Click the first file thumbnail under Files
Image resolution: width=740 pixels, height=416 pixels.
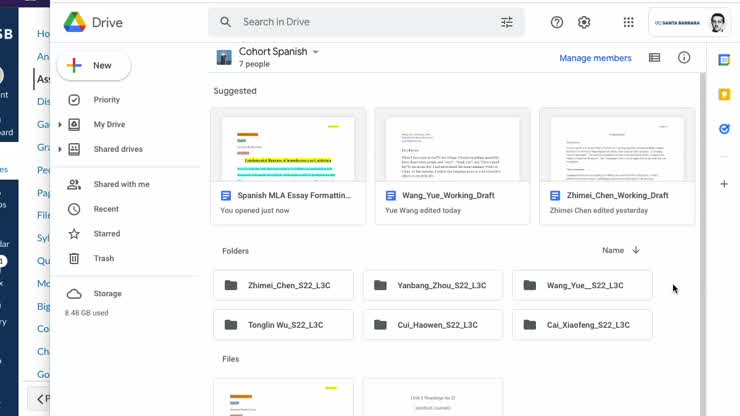pos(283,397)
